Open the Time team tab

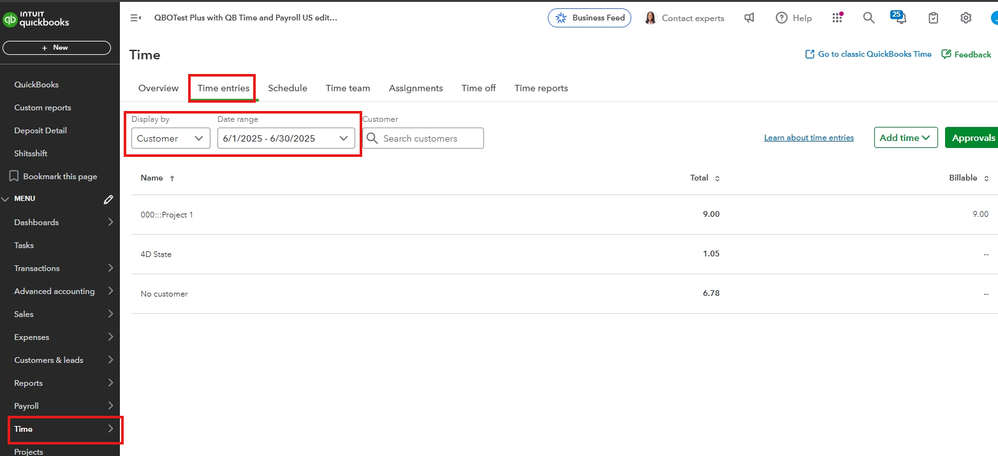point(348,88)
